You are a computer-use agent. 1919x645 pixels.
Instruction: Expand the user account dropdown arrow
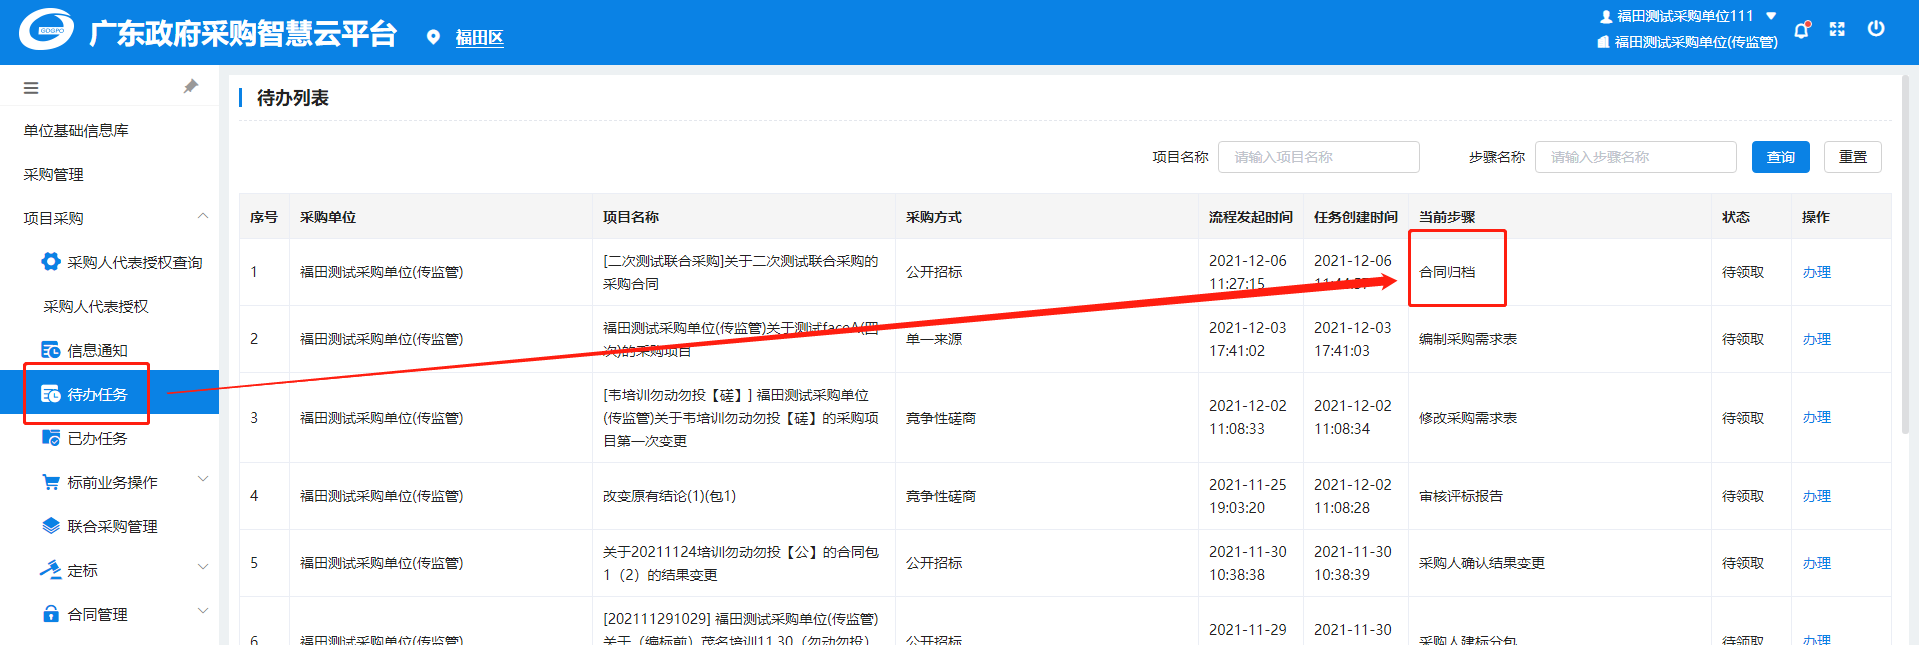[1771, 16]
